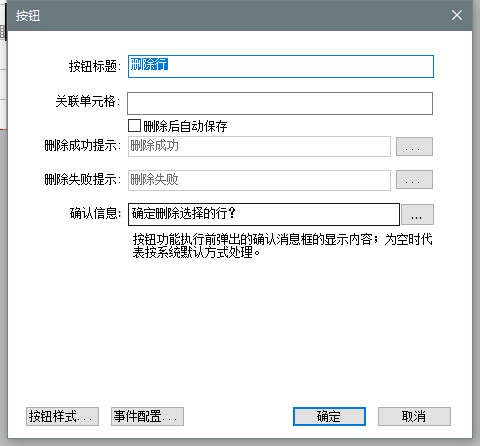Viewport: 480px width, 446px height.
Task: Focus the 关联单元格 input box
Action: (280, 103)
